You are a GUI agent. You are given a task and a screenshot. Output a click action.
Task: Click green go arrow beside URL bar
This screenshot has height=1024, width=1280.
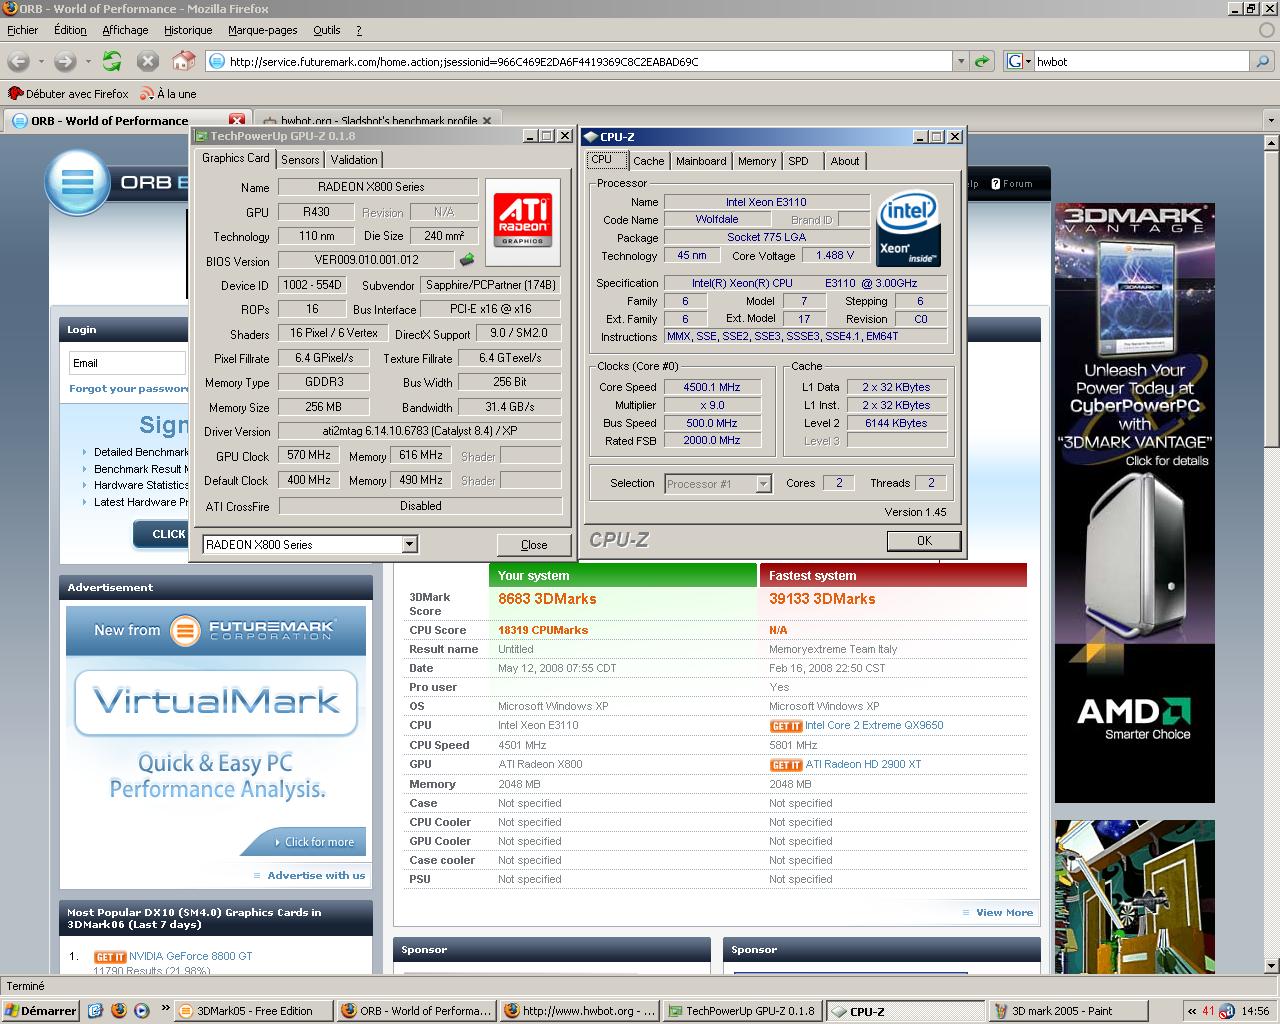click(x=982, y=62)
